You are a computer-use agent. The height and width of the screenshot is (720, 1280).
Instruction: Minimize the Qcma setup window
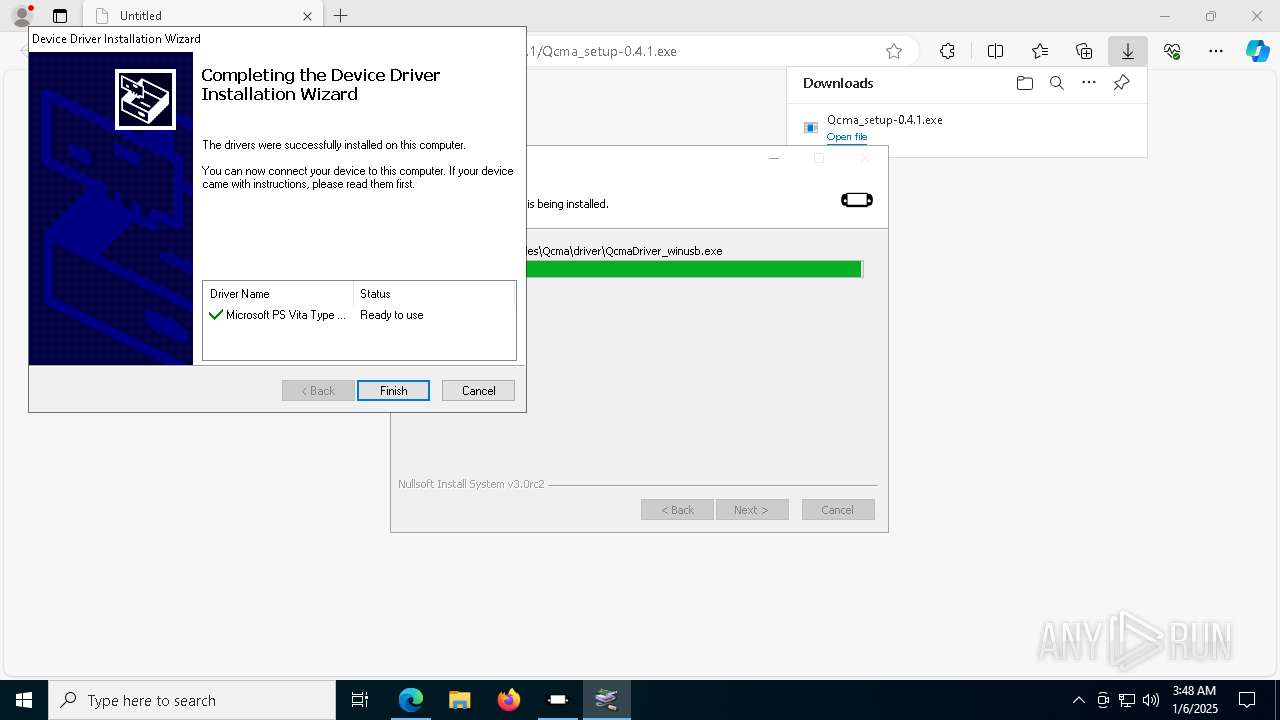pos(773,158)
